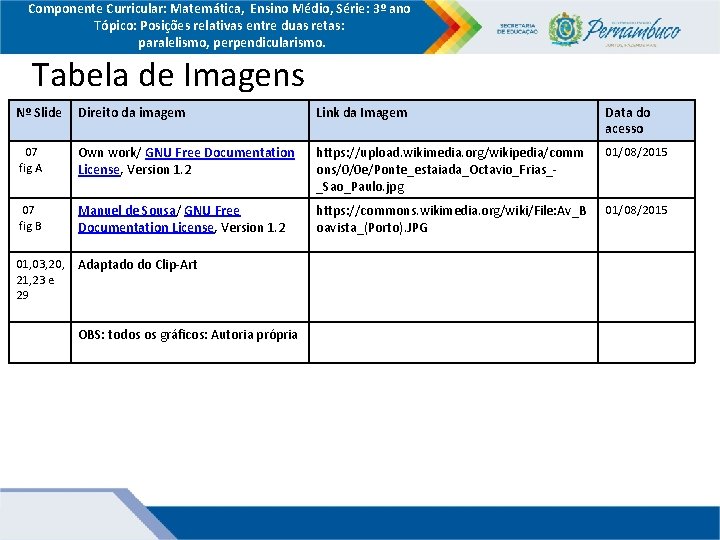Click the Pernambuco state coat of arms emblem
Image resolution: width=720 pixels, height=540 pixels.
[566, 29]
